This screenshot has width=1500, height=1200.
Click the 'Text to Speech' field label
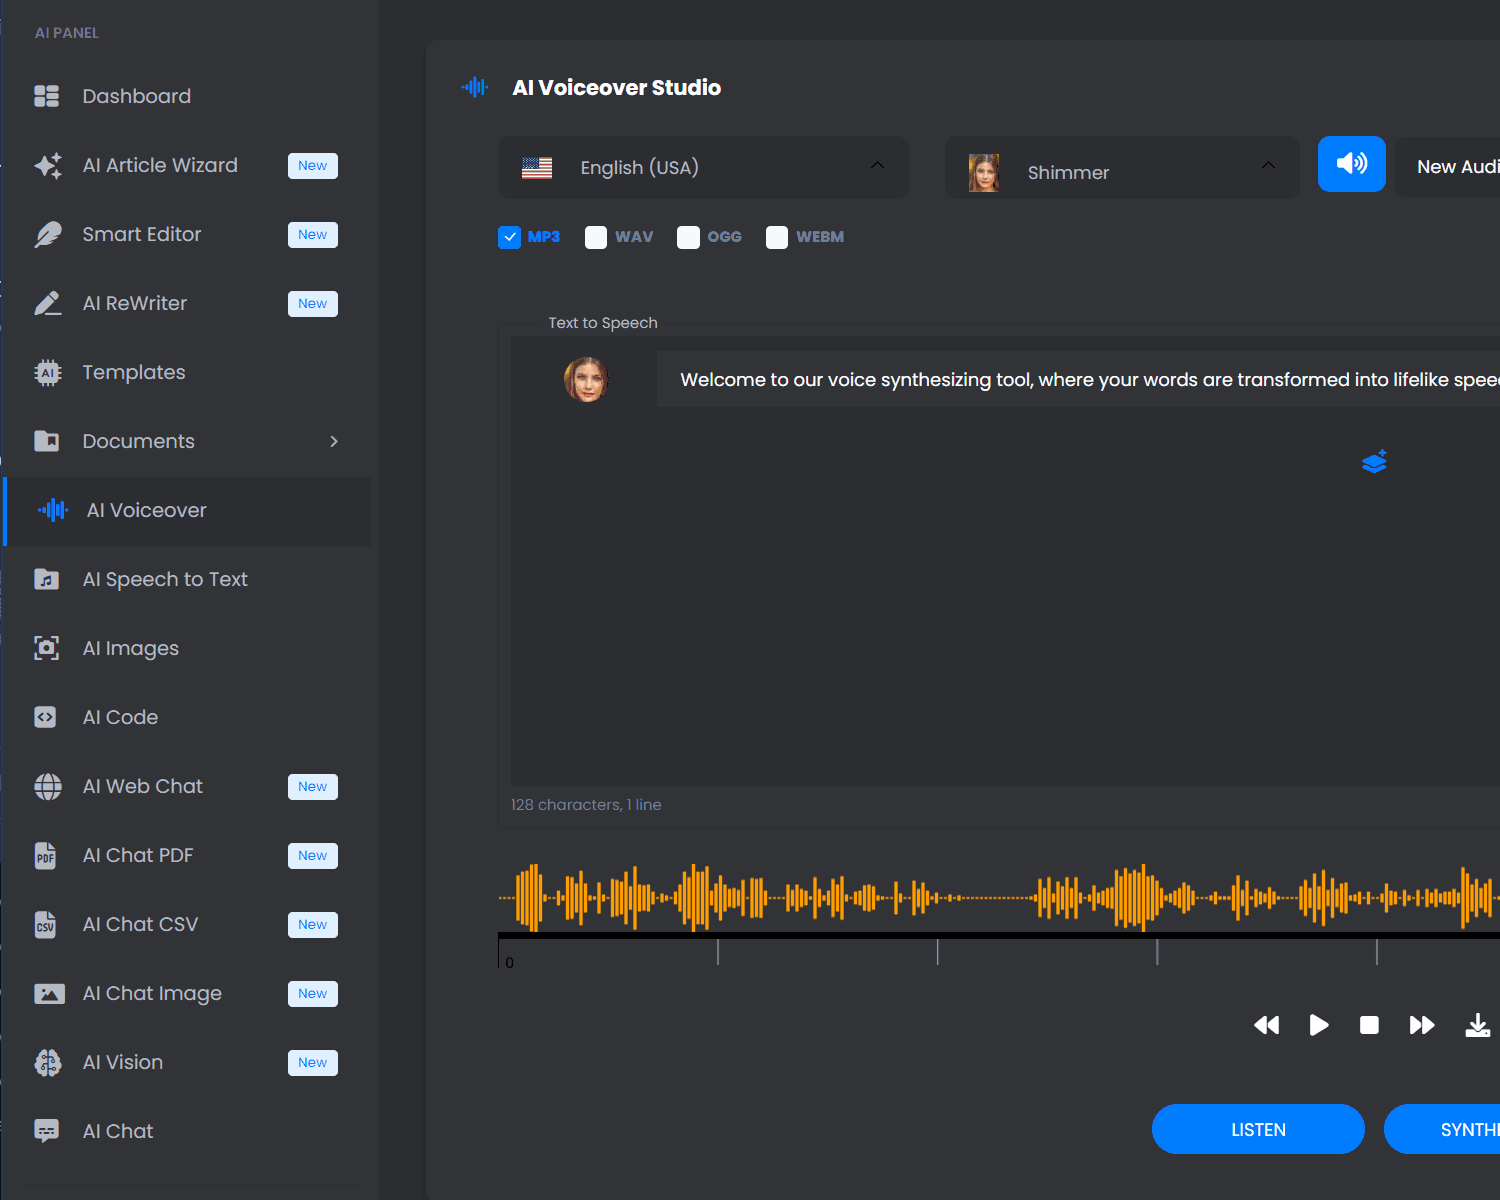603,323
